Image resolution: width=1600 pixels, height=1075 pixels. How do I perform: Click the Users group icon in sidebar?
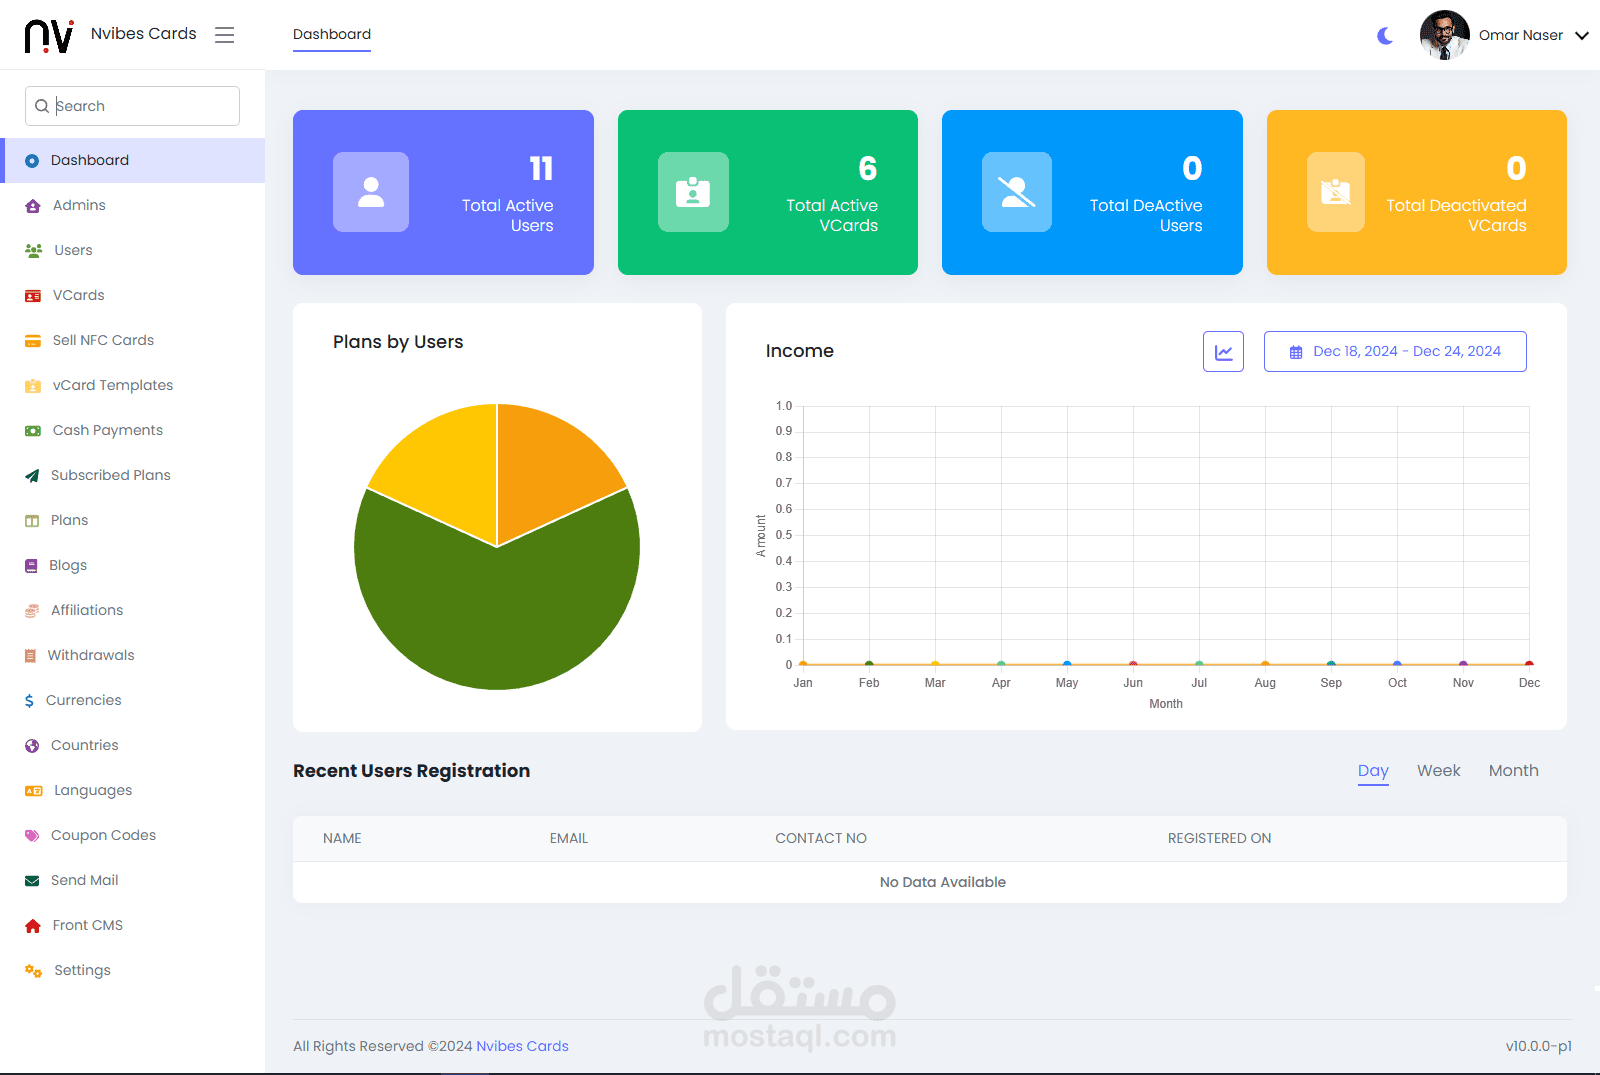33,251
